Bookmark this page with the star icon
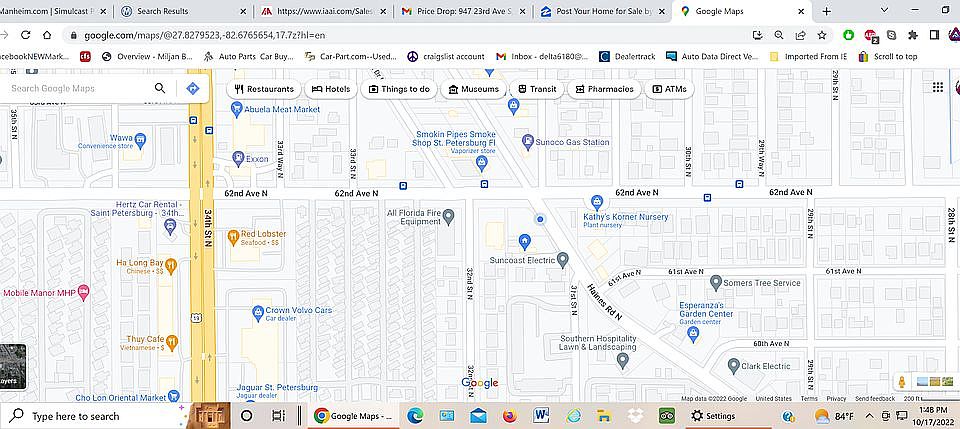 [x=822, y=35]
